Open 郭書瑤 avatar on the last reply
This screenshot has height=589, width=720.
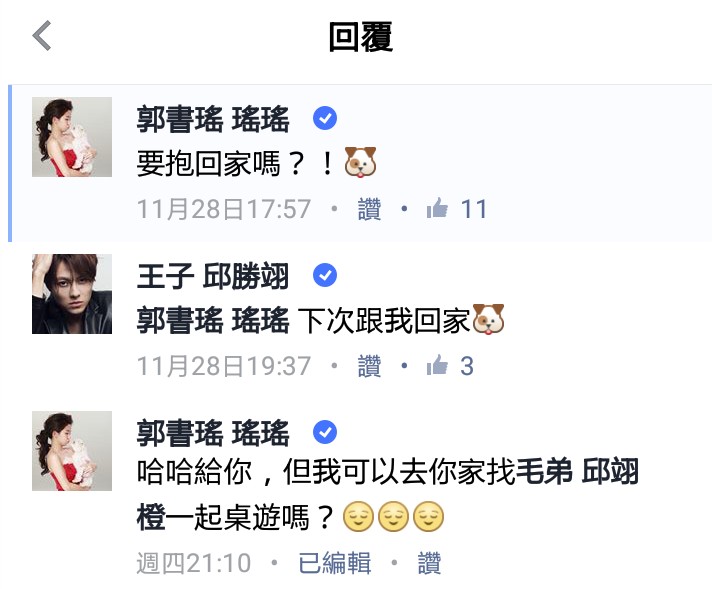[x=72, y=451]
